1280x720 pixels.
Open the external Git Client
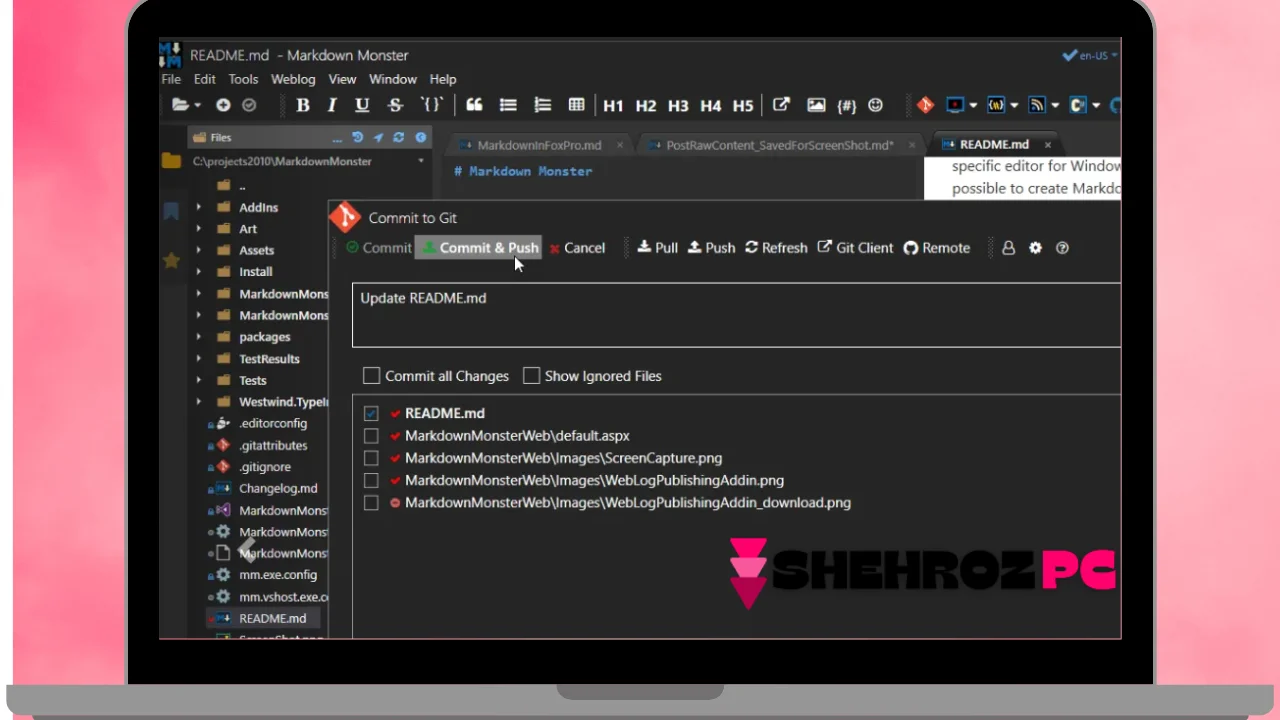click(x=855, y=248)
